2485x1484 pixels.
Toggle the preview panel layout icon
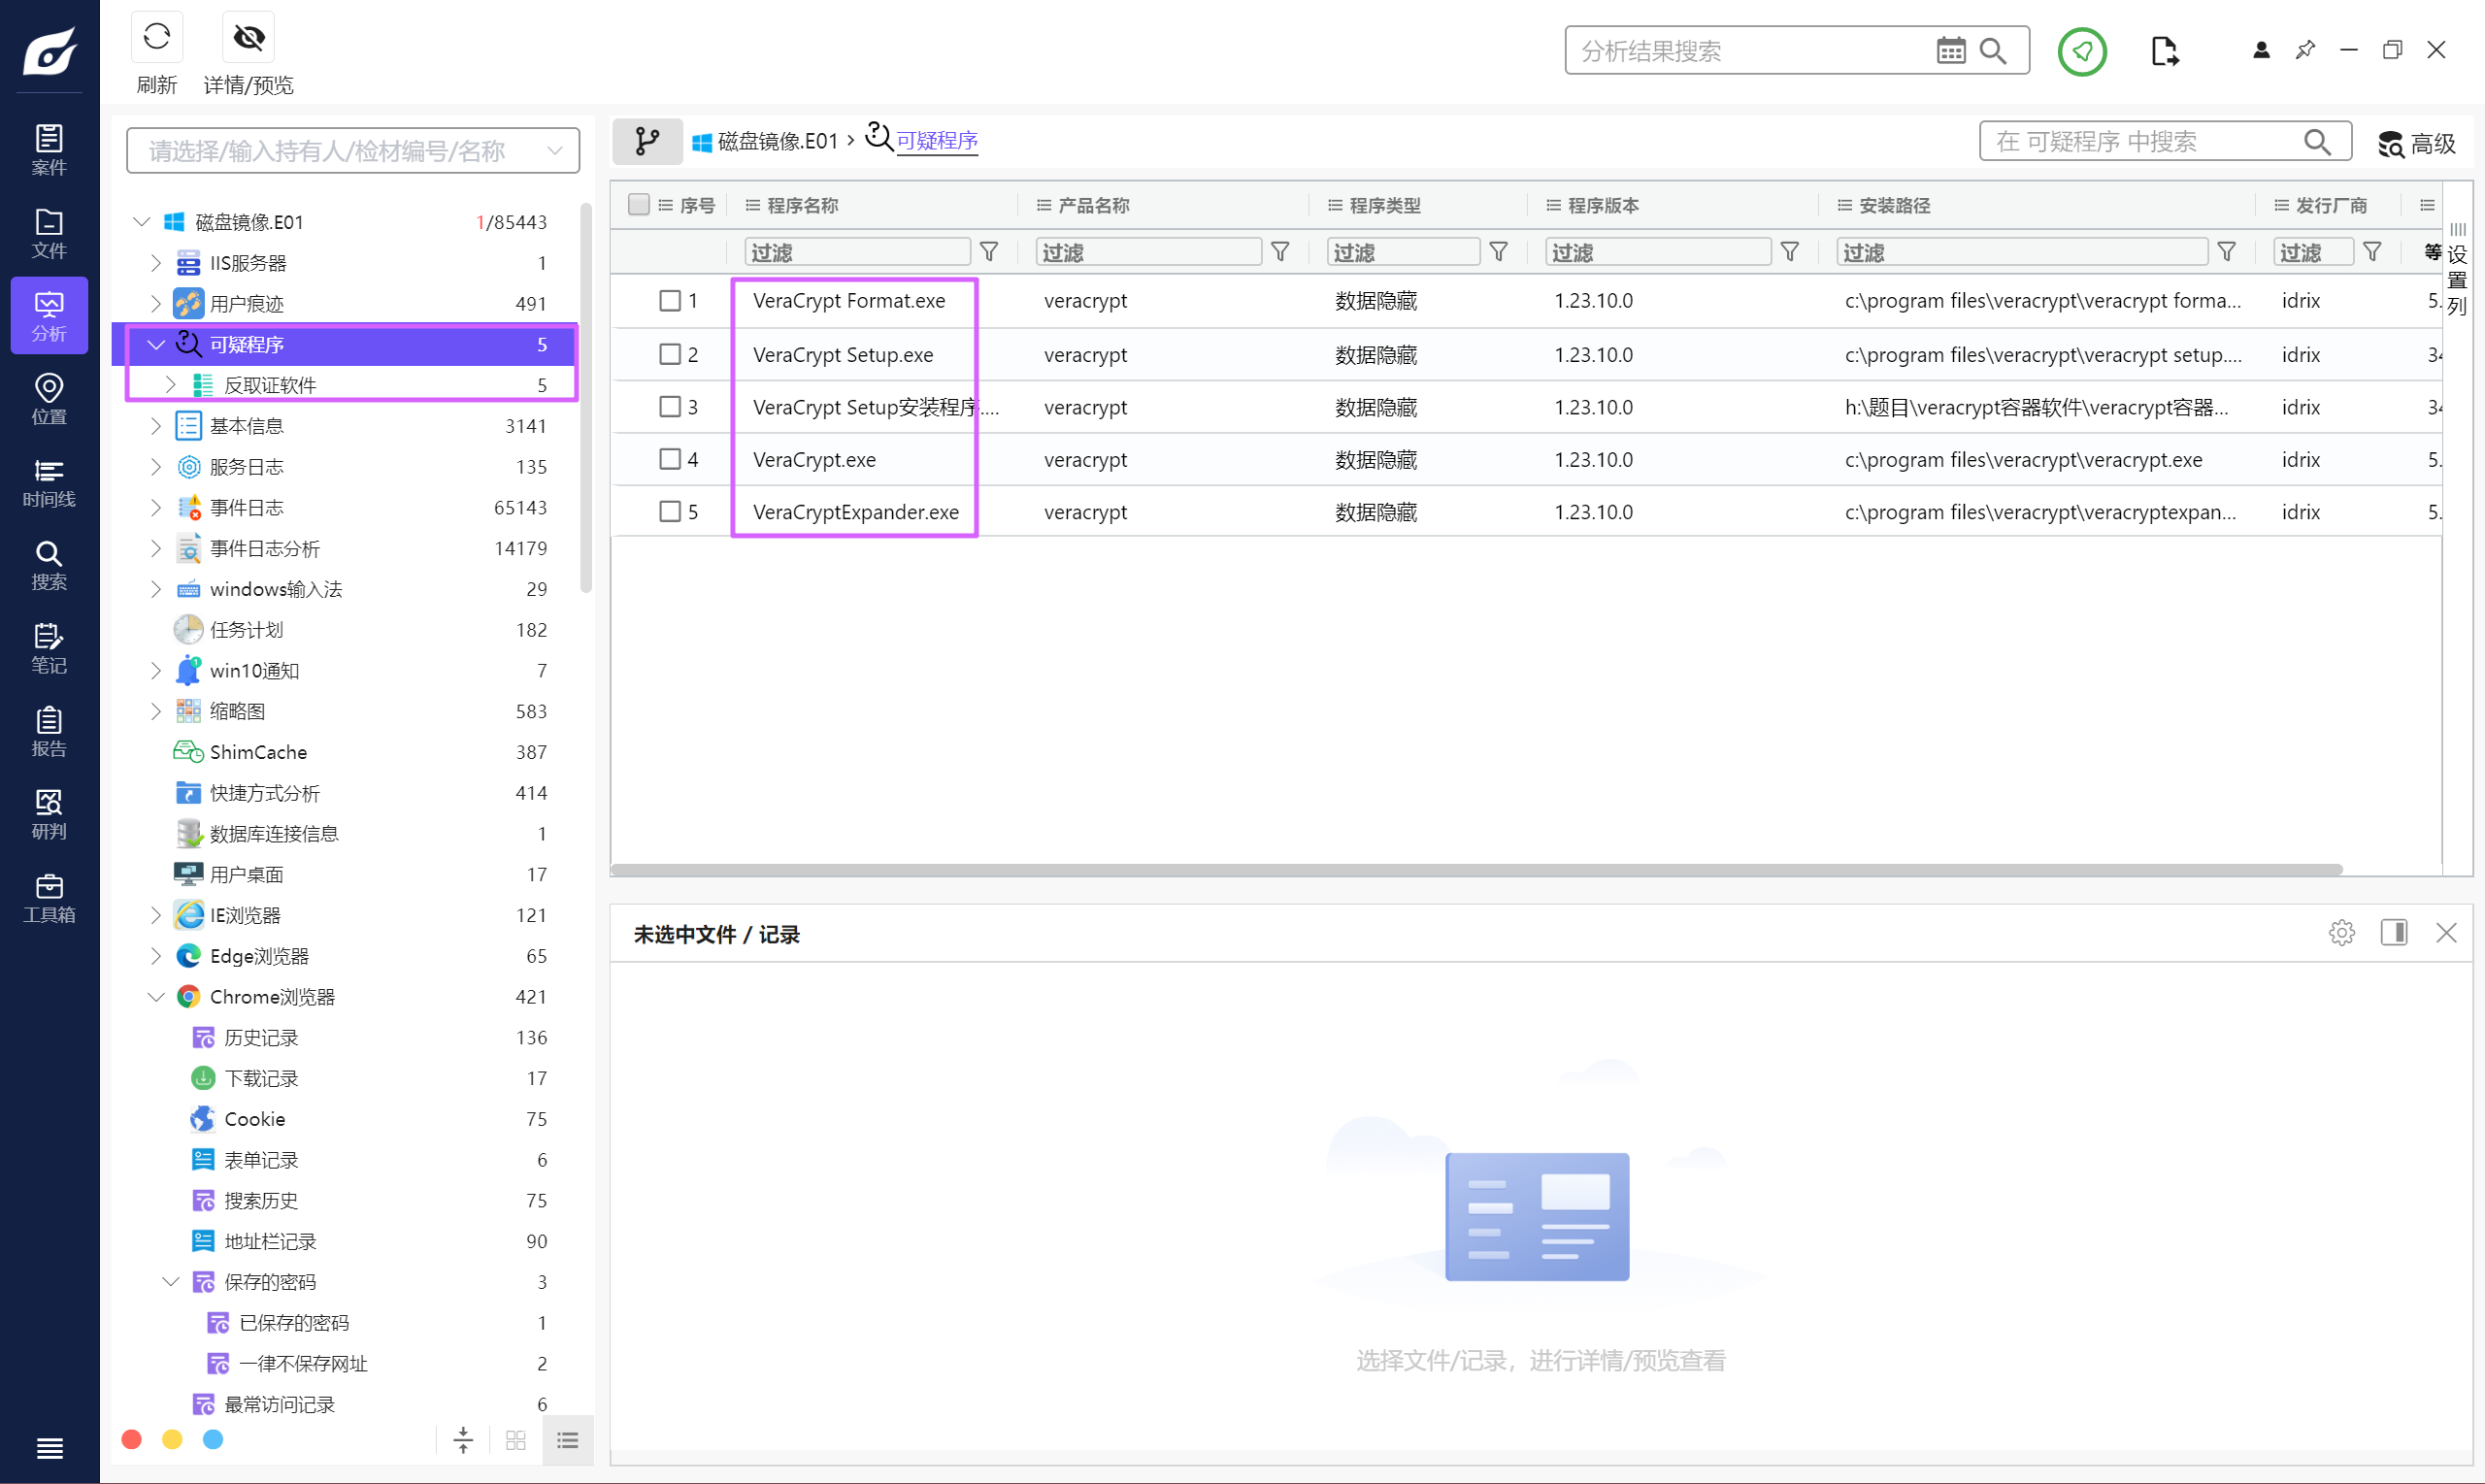coord(2394,932)
